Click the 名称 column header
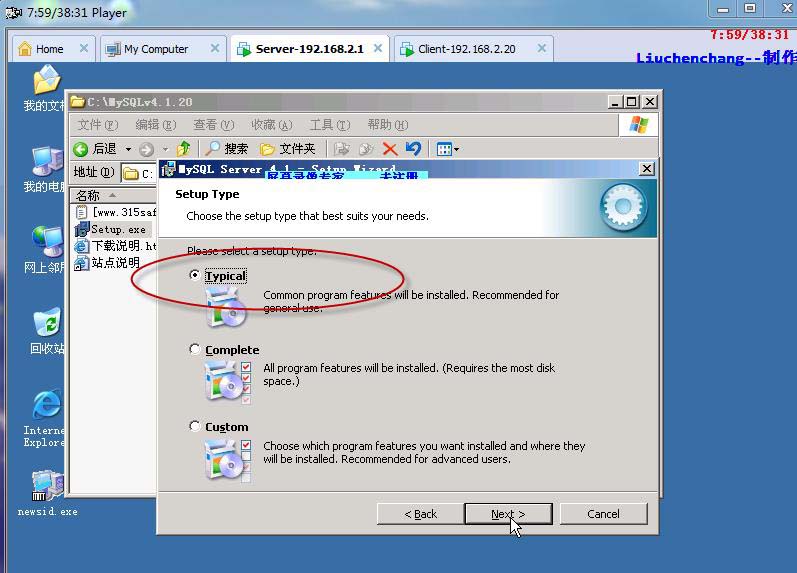This screenshot has height=573, width=797. coord(113,195)
